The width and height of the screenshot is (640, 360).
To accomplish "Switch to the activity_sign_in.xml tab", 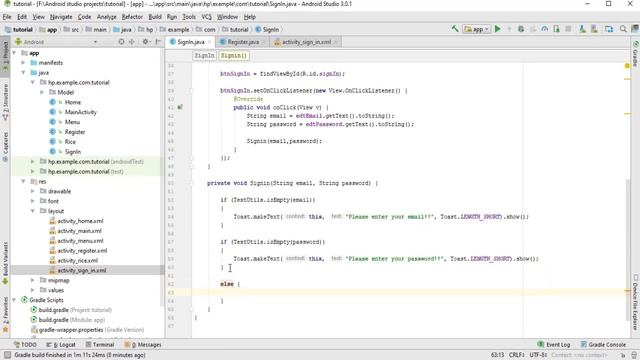I will coord(306,42).
